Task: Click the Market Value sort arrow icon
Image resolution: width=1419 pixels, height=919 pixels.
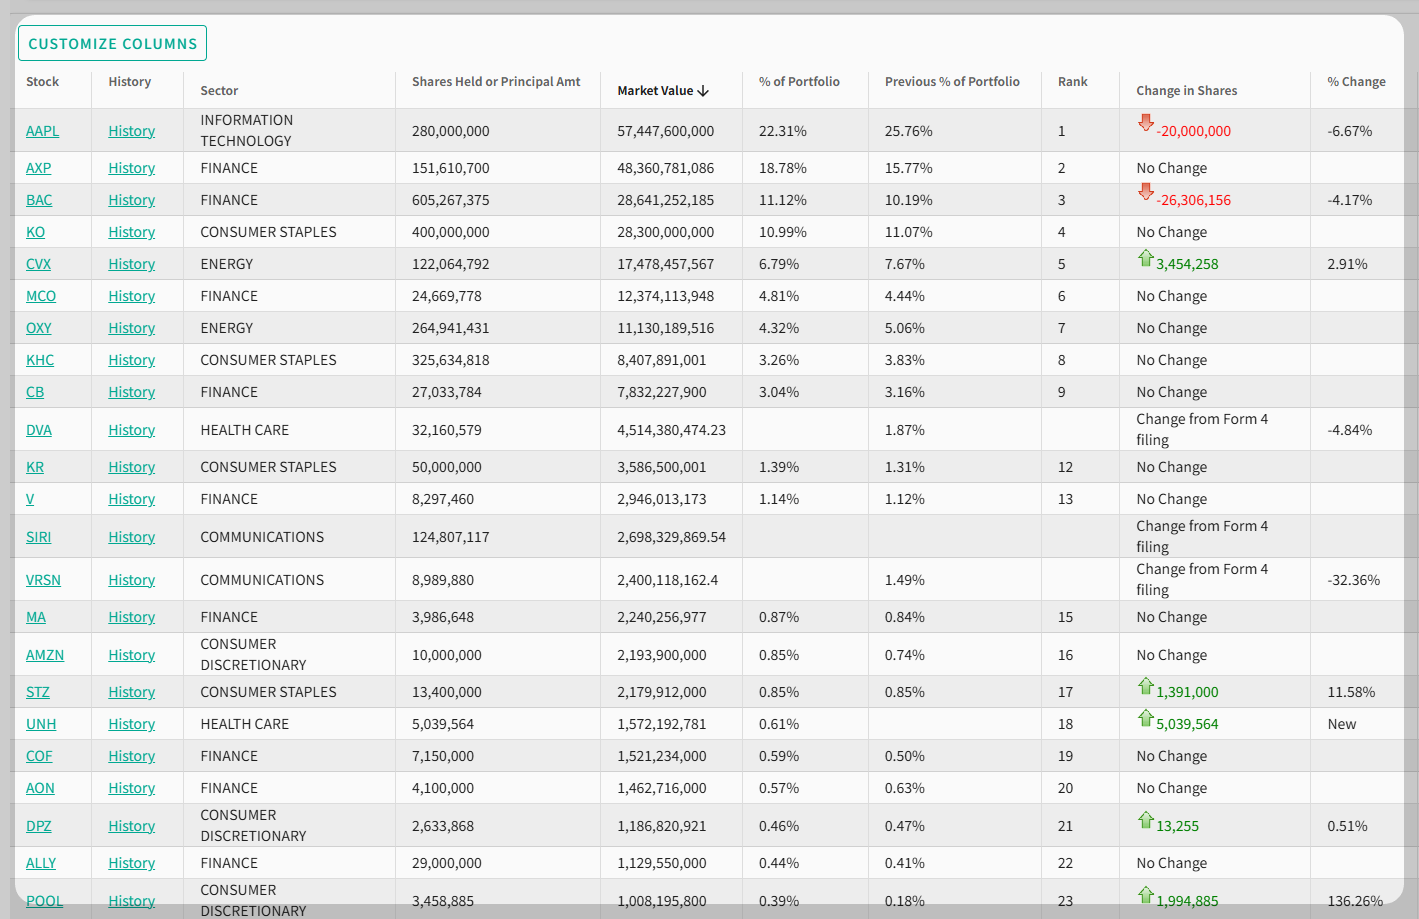Action: point(703,91)
